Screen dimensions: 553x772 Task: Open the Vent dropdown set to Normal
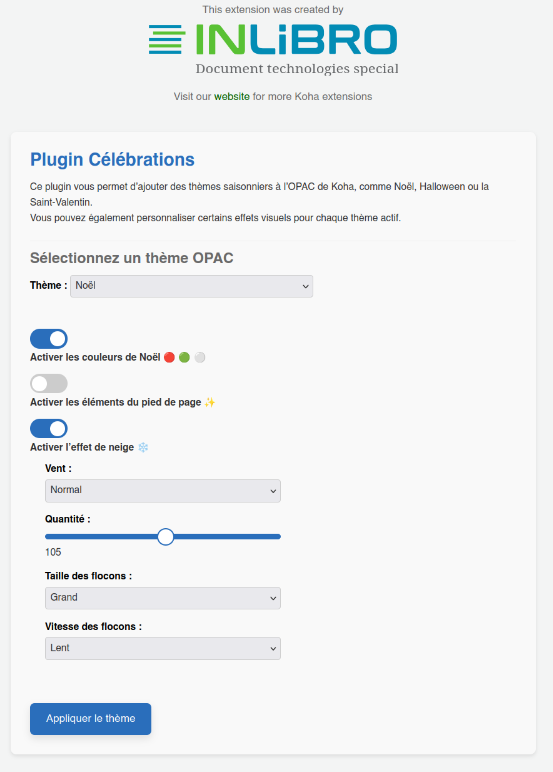click(x=163, y=491)
